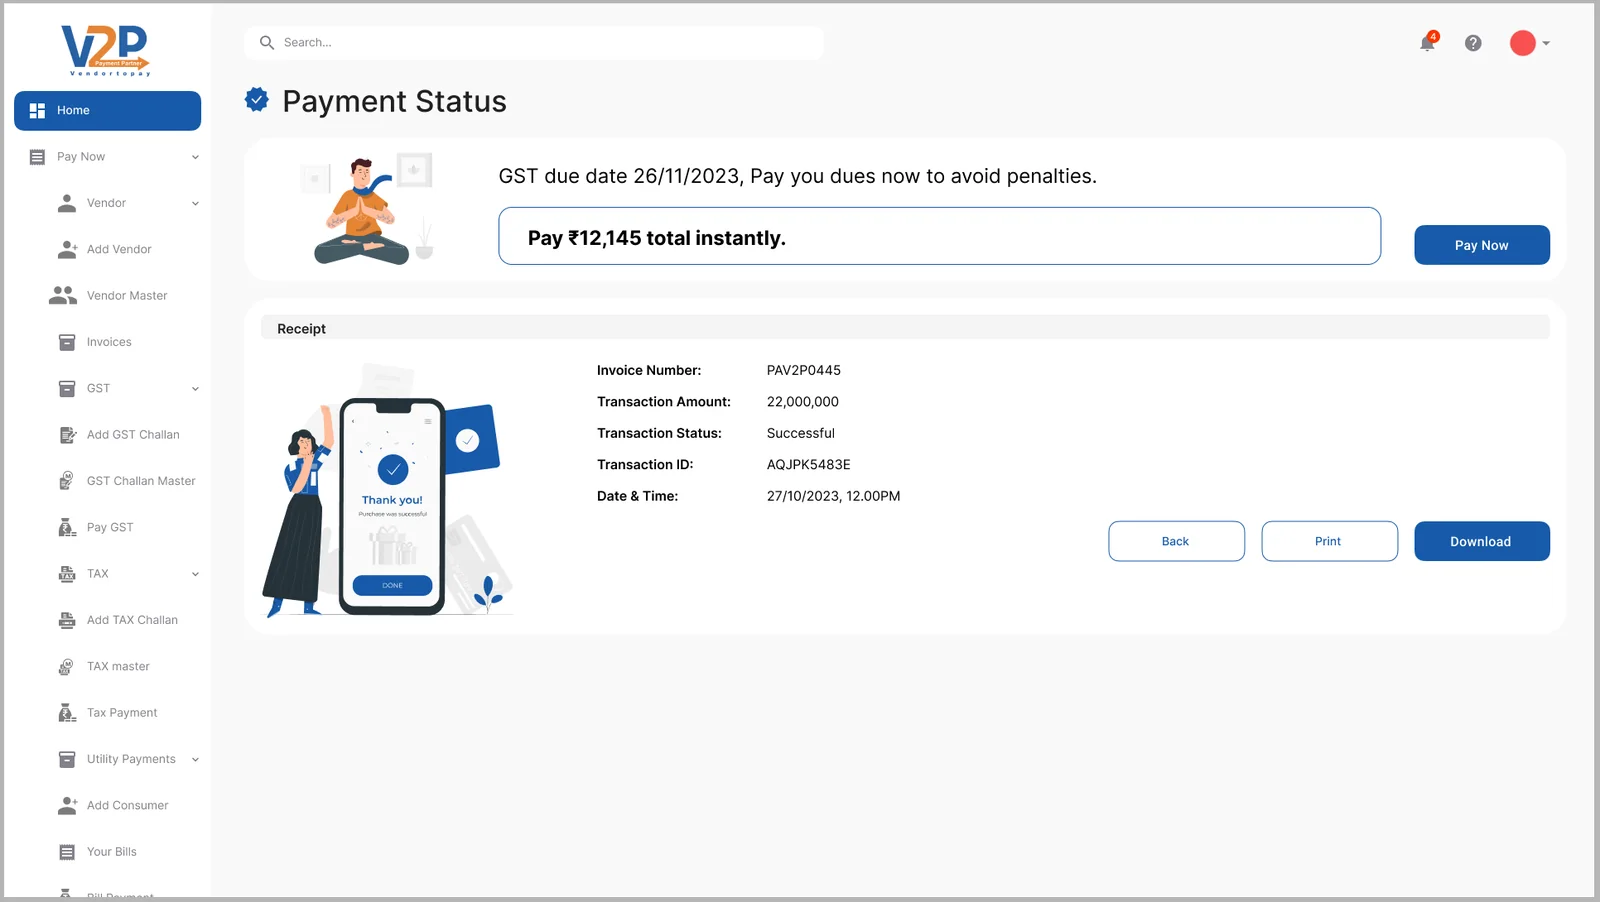Click the GST Challan Master icon
Screen dimensions: 1600x902
(x=67, y=481)
